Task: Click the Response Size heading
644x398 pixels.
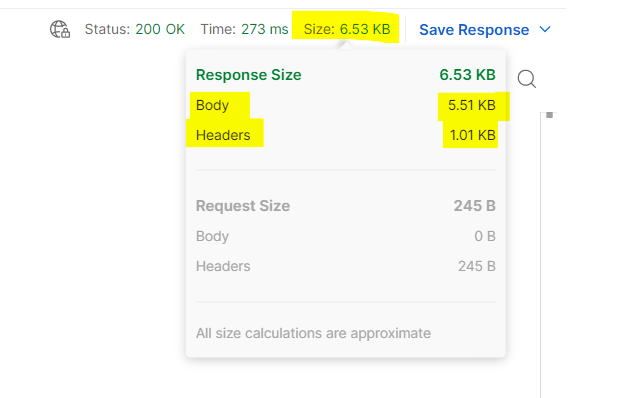Action: [248, 75]
